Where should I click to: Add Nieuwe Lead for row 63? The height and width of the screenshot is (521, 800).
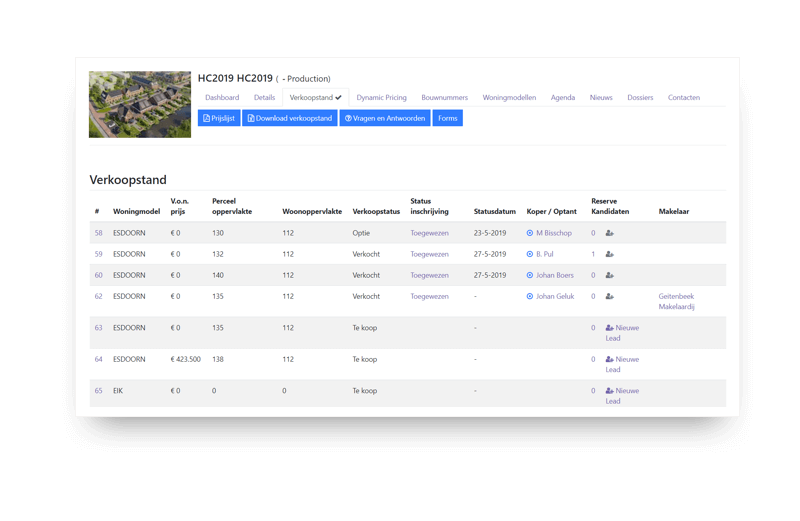tap(622, 333)
